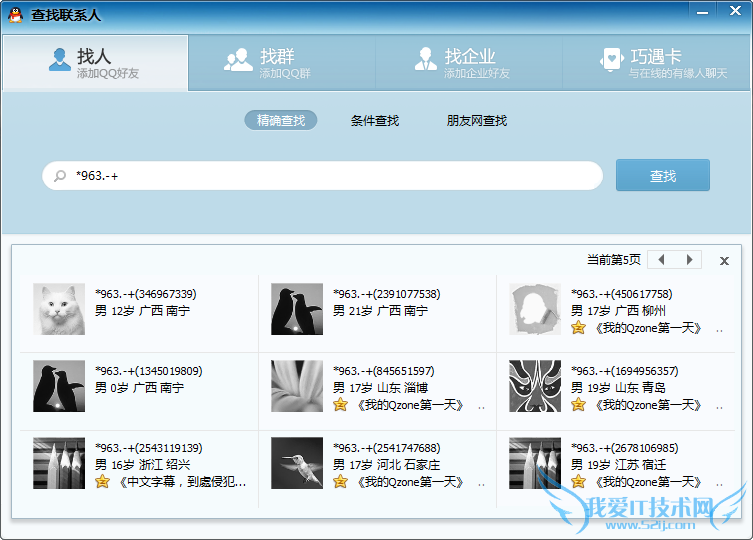The width and height of the screenshot is (753, 540).
Task: Open 《我的Qzone第一天》 of user 2541747688
Action: (x=410, y=482)
